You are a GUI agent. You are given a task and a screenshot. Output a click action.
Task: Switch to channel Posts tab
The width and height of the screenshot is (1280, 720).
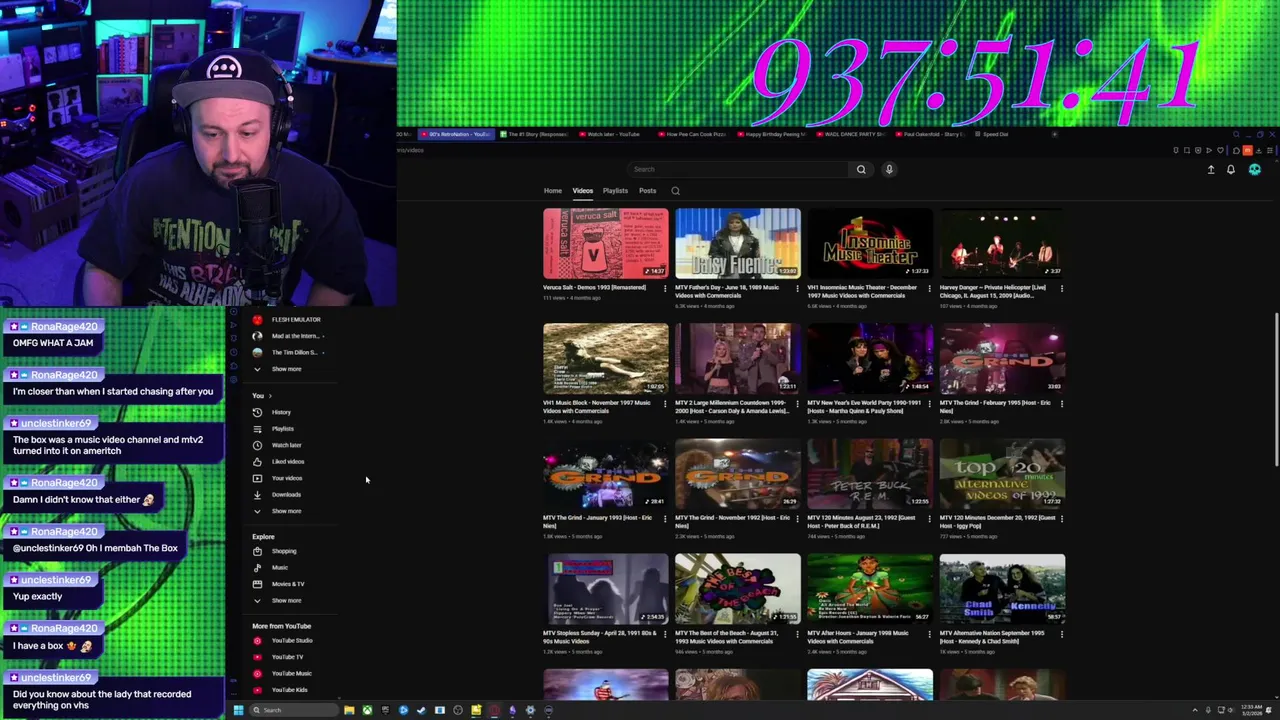[x=647, y=191]
